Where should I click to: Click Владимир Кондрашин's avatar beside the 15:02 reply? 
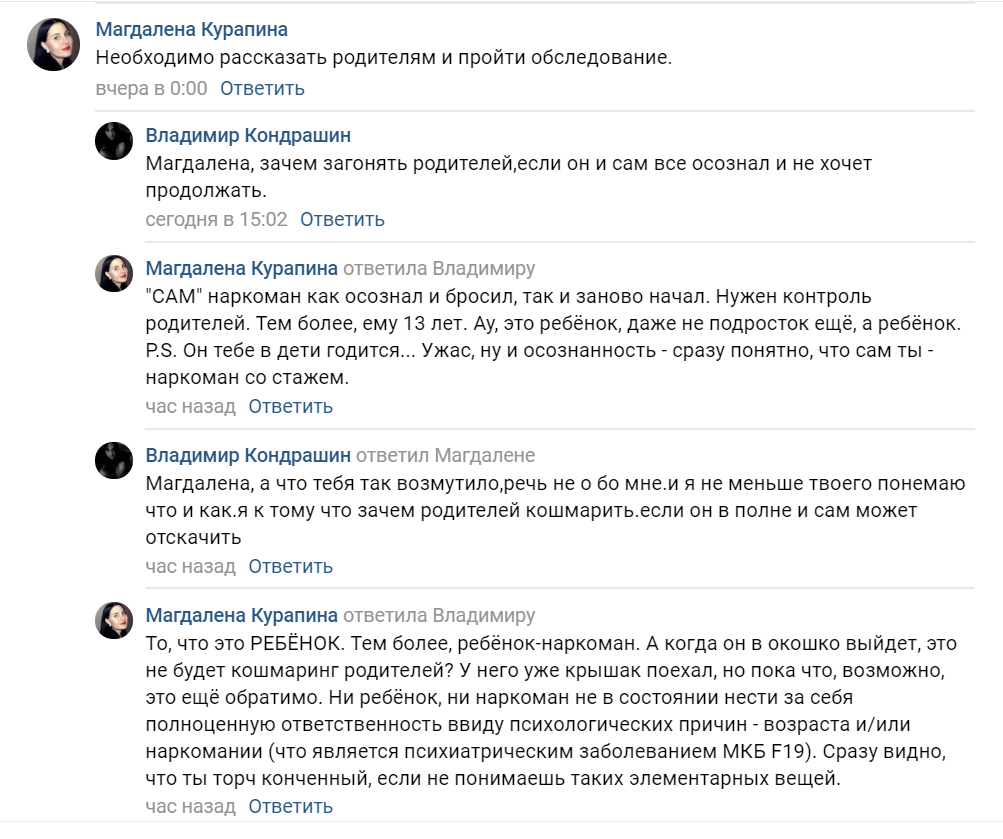pyautogui.click(x=114, y=141)
